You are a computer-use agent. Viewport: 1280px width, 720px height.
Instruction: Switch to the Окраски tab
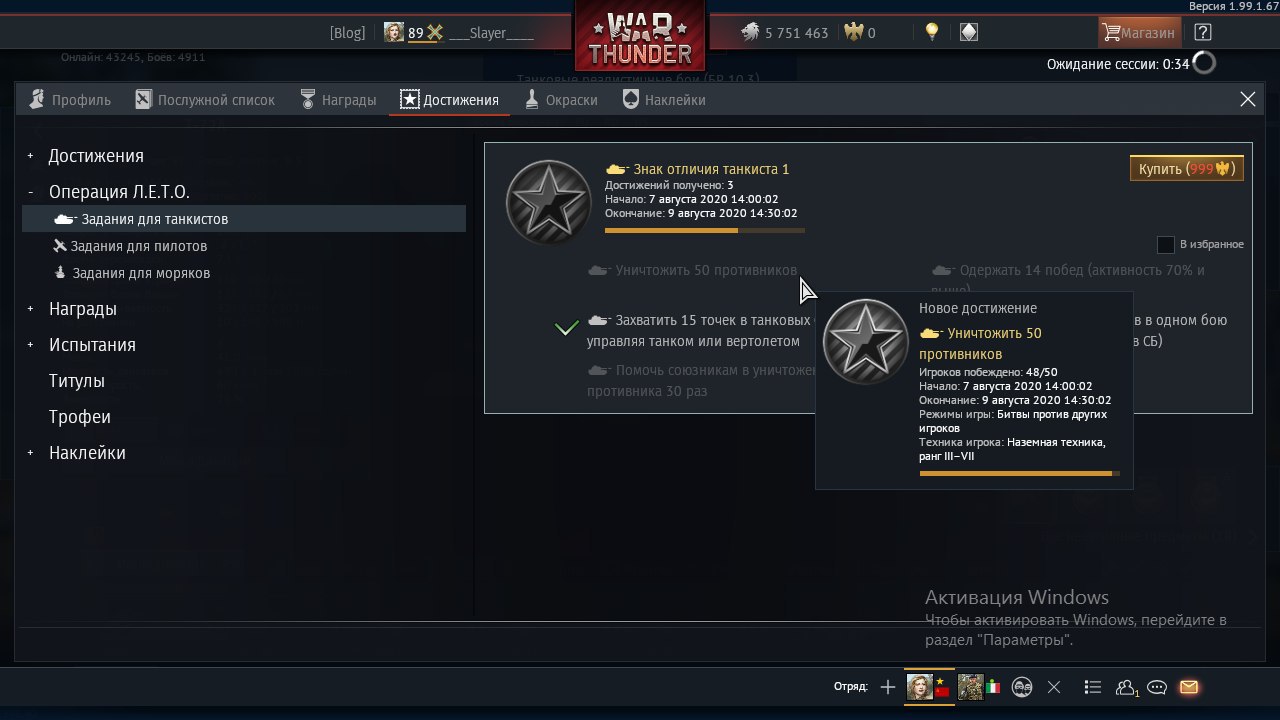click(x=561, y=100)
